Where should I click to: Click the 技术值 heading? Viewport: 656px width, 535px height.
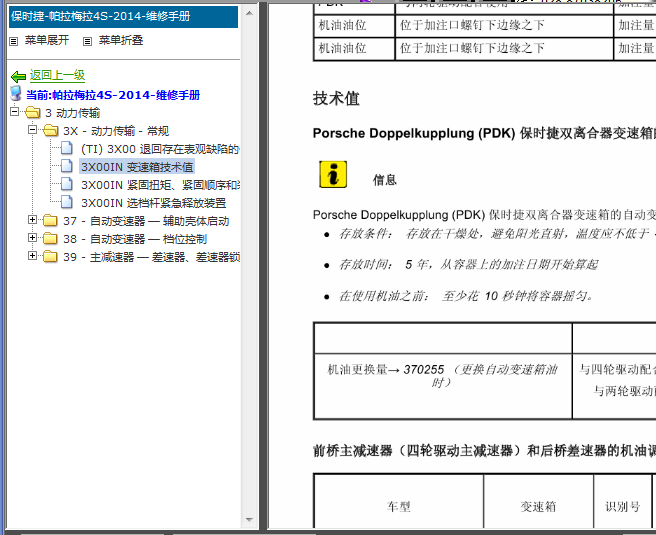pos(336,99)
